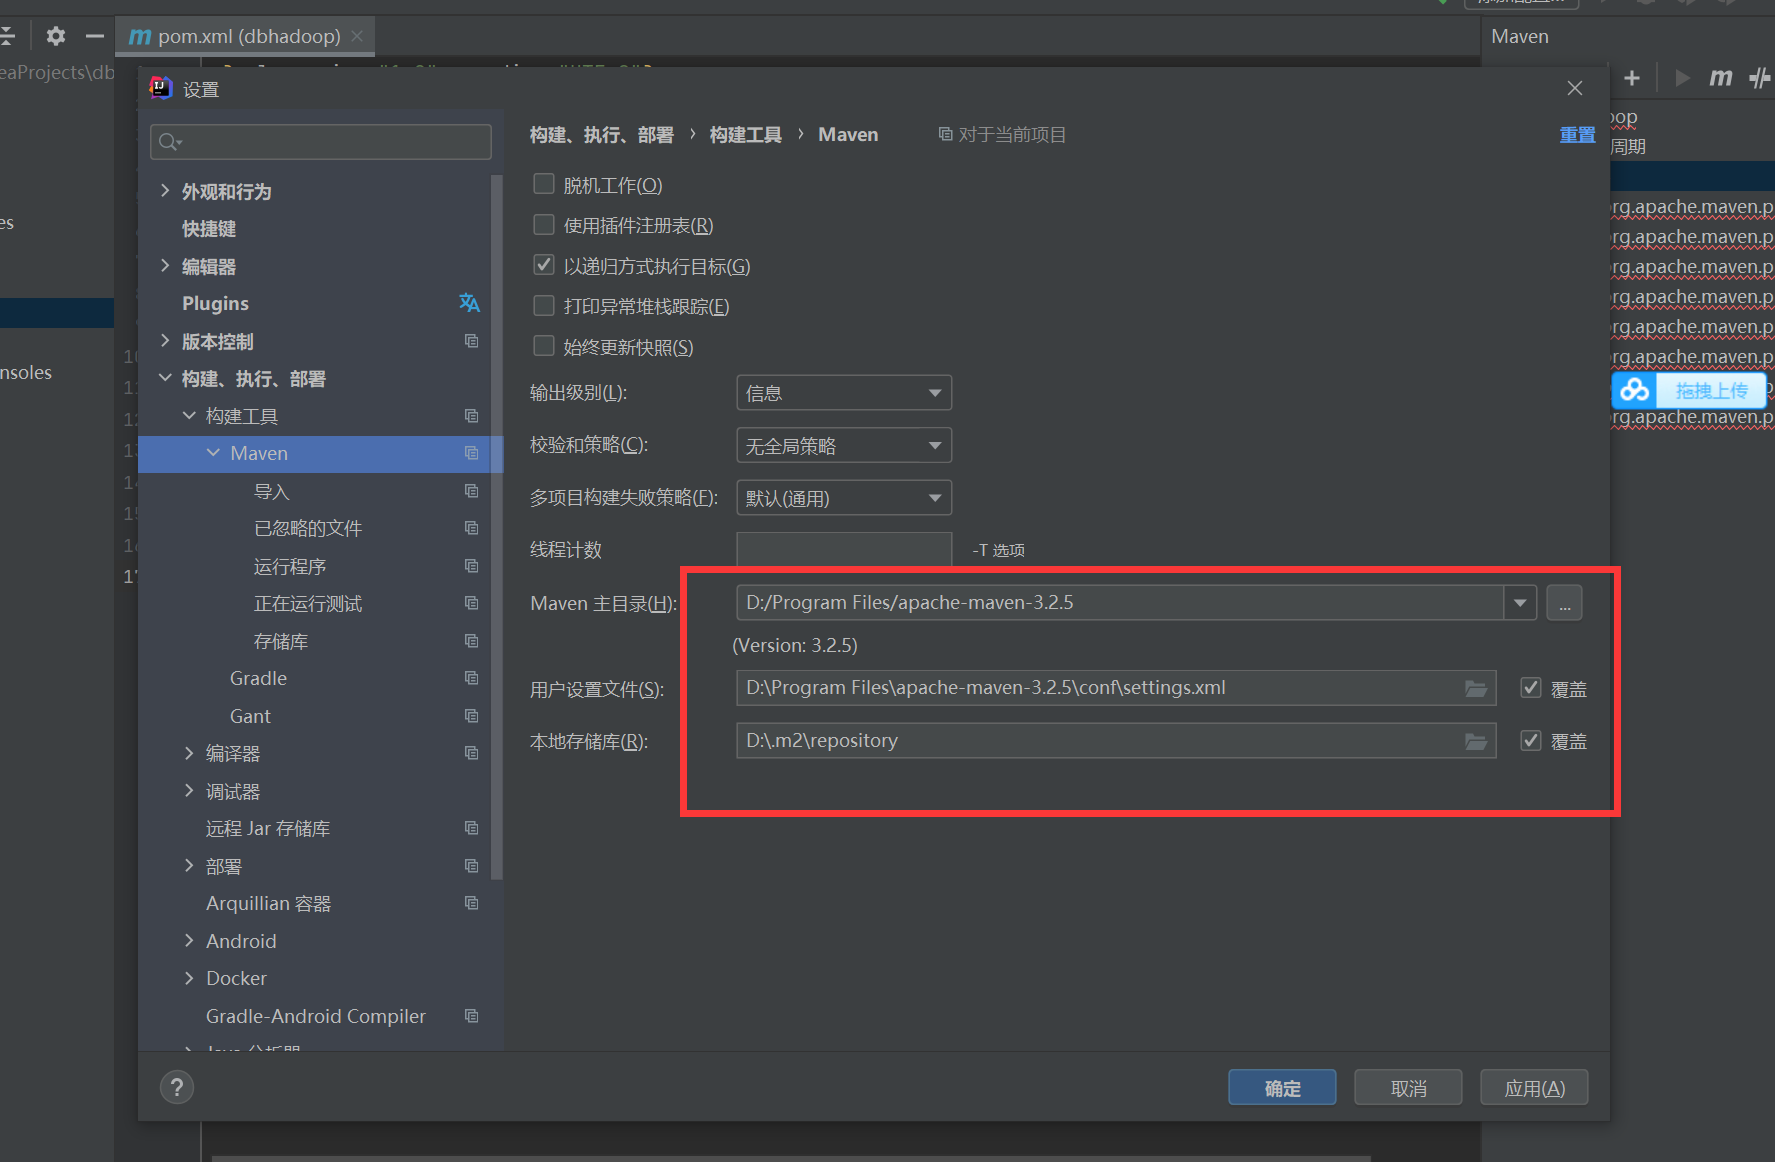Screen dimensions: 1775x1162
Task: Click the 确定 button
Action: pos(1282,1088)
